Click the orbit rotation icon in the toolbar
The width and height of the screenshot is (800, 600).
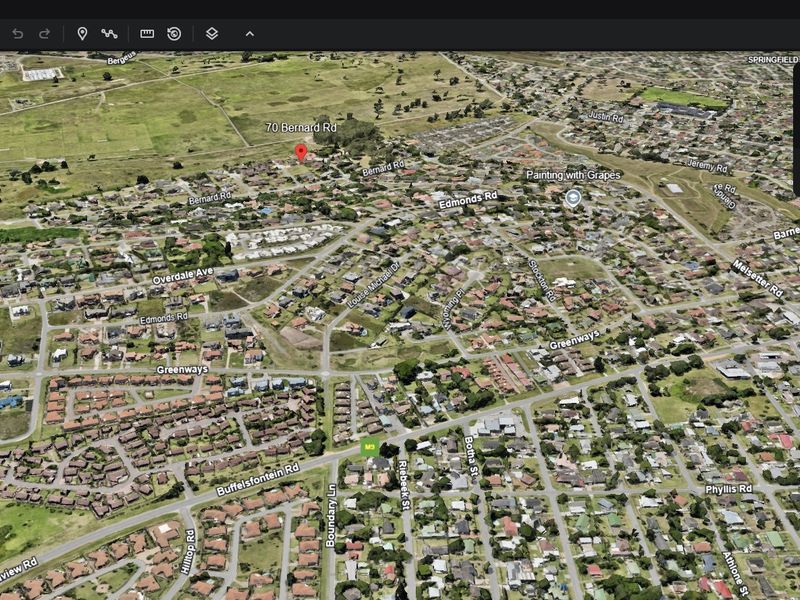coord(173,33)
